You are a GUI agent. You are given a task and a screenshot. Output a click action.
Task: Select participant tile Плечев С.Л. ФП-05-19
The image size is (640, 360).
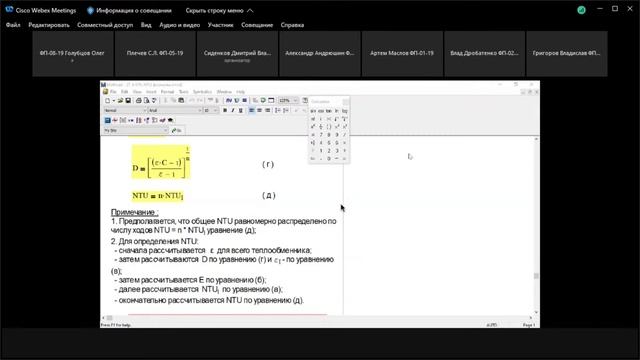[155, 54]
